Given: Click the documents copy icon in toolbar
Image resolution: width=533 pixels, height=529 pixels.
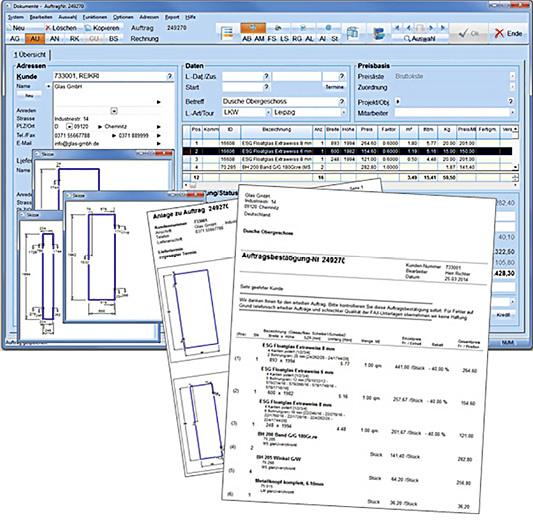Looking at the screenshot, I should click(353, 33).
